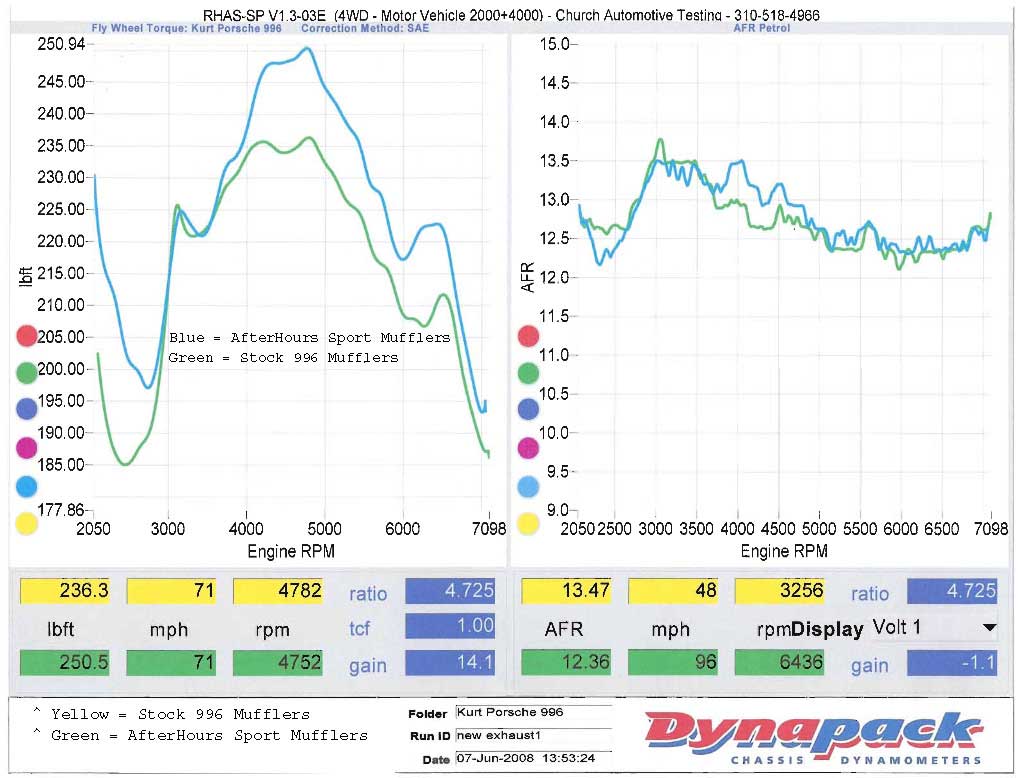Screen dimensions: 1023x778
Task: Click the Fly Wheel Torque graph title
Action: 186,28
